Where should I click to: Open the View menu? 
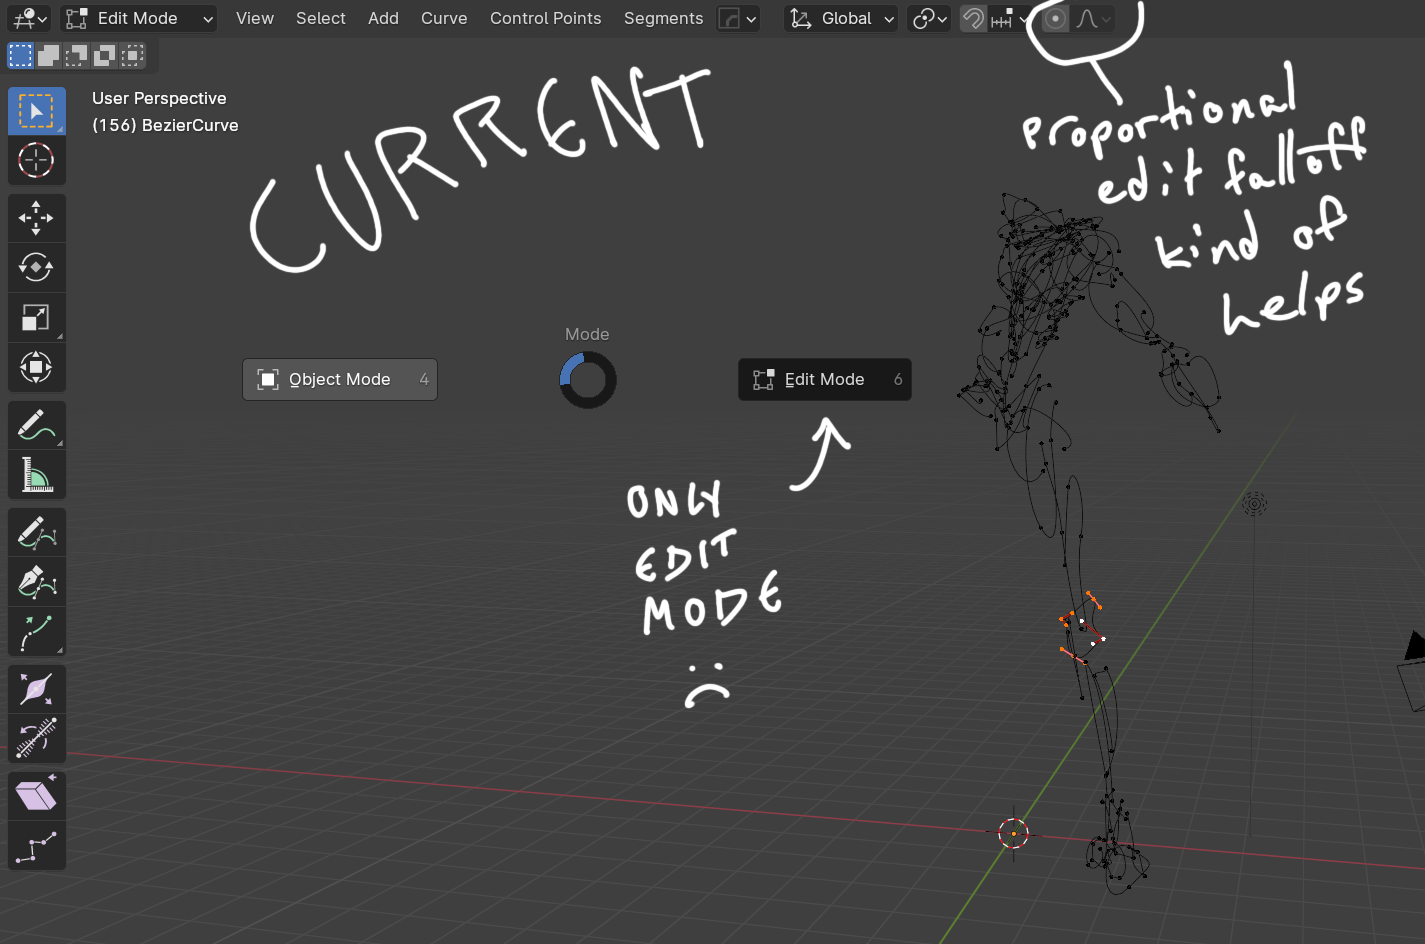click(x=255, y=18)
